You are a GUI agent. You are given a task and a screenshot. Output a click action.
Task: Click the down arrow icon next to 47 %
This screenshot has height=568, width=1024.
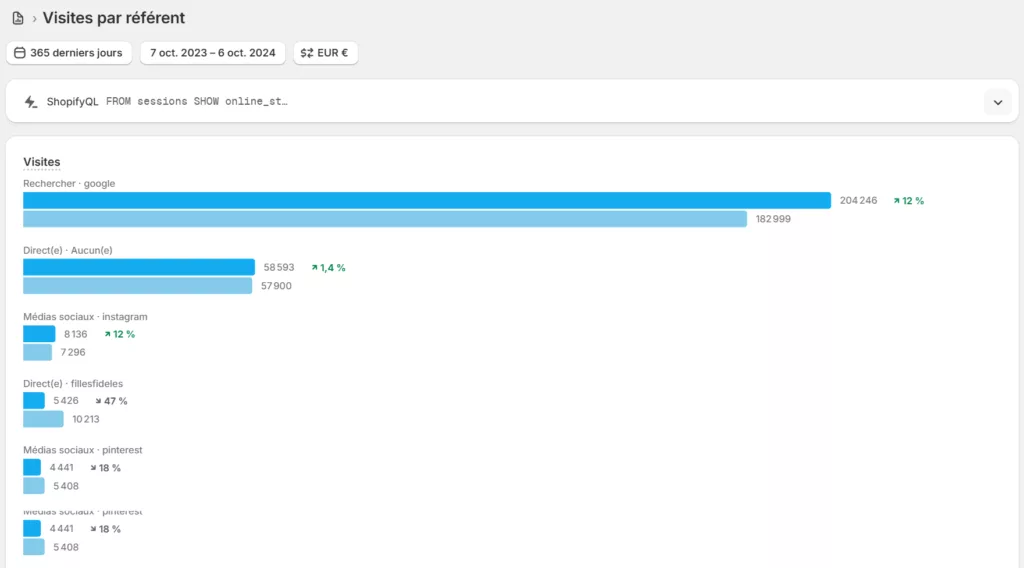(98, 401)
